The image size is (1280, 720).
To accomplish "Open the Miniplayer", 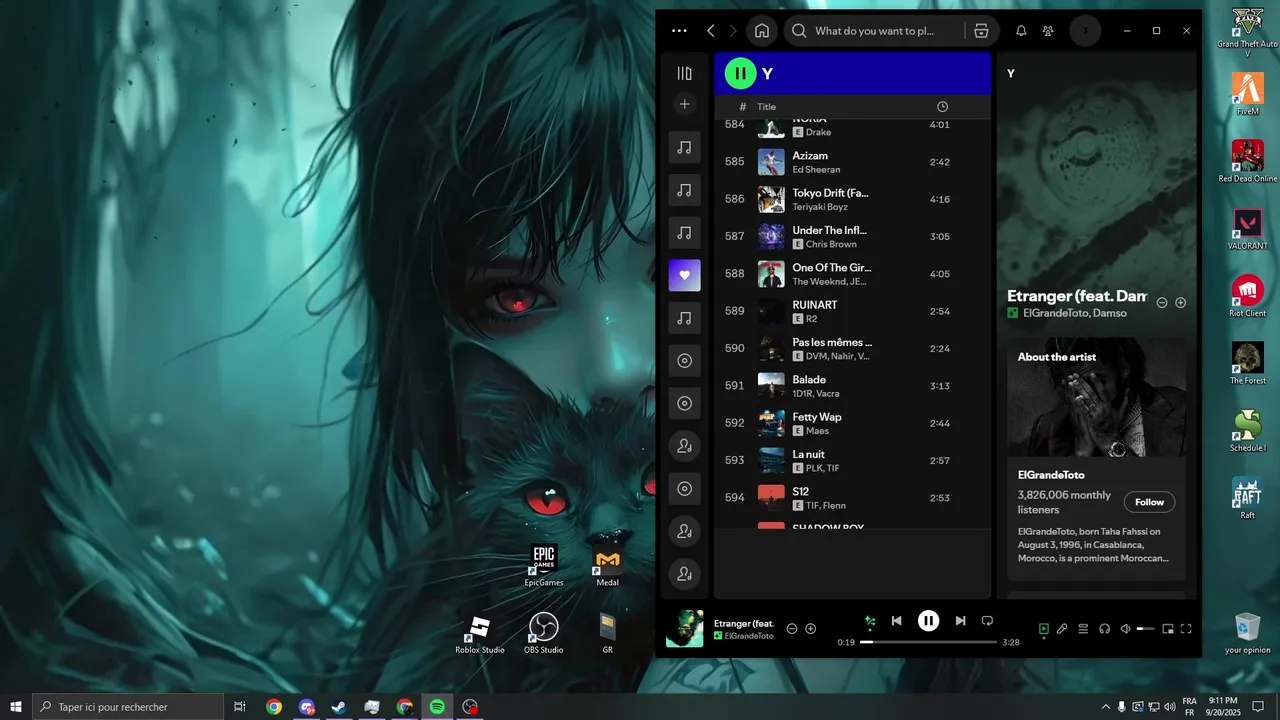I will [x=1167, y=629].
